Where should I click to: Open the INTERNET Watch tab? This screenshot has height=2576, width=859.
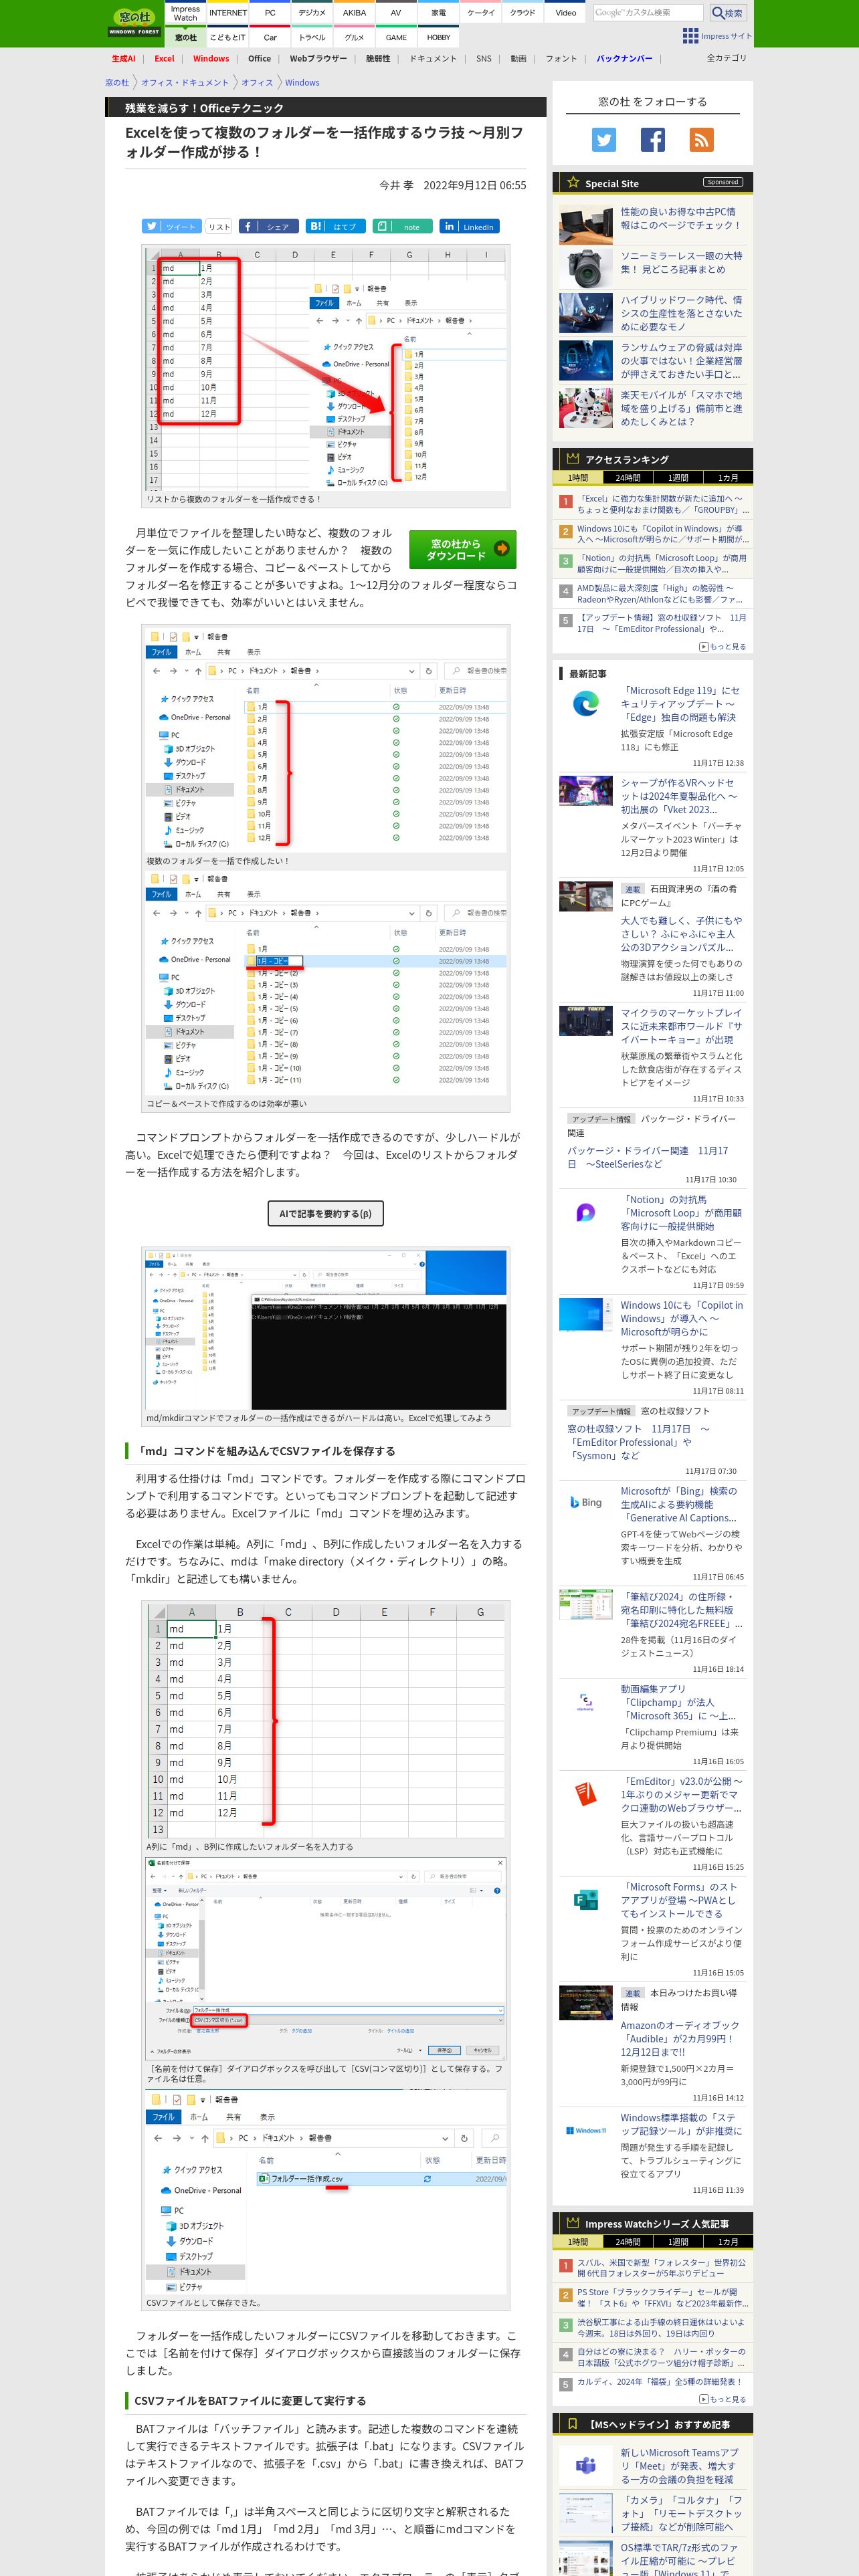click(x=228, y=13)
